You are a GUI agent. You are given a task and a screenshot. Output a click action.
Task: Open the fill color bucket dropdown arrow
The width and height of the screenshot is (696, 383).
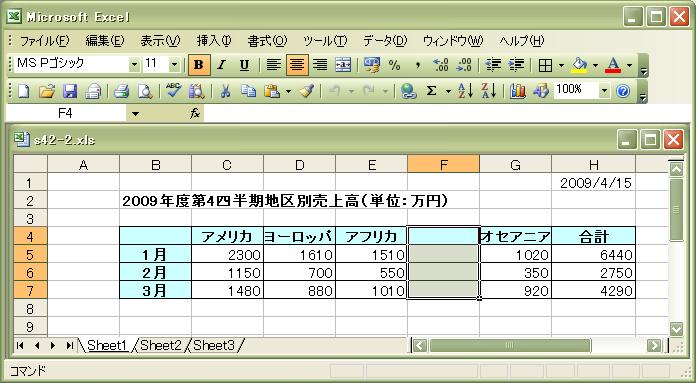[595, 65]
